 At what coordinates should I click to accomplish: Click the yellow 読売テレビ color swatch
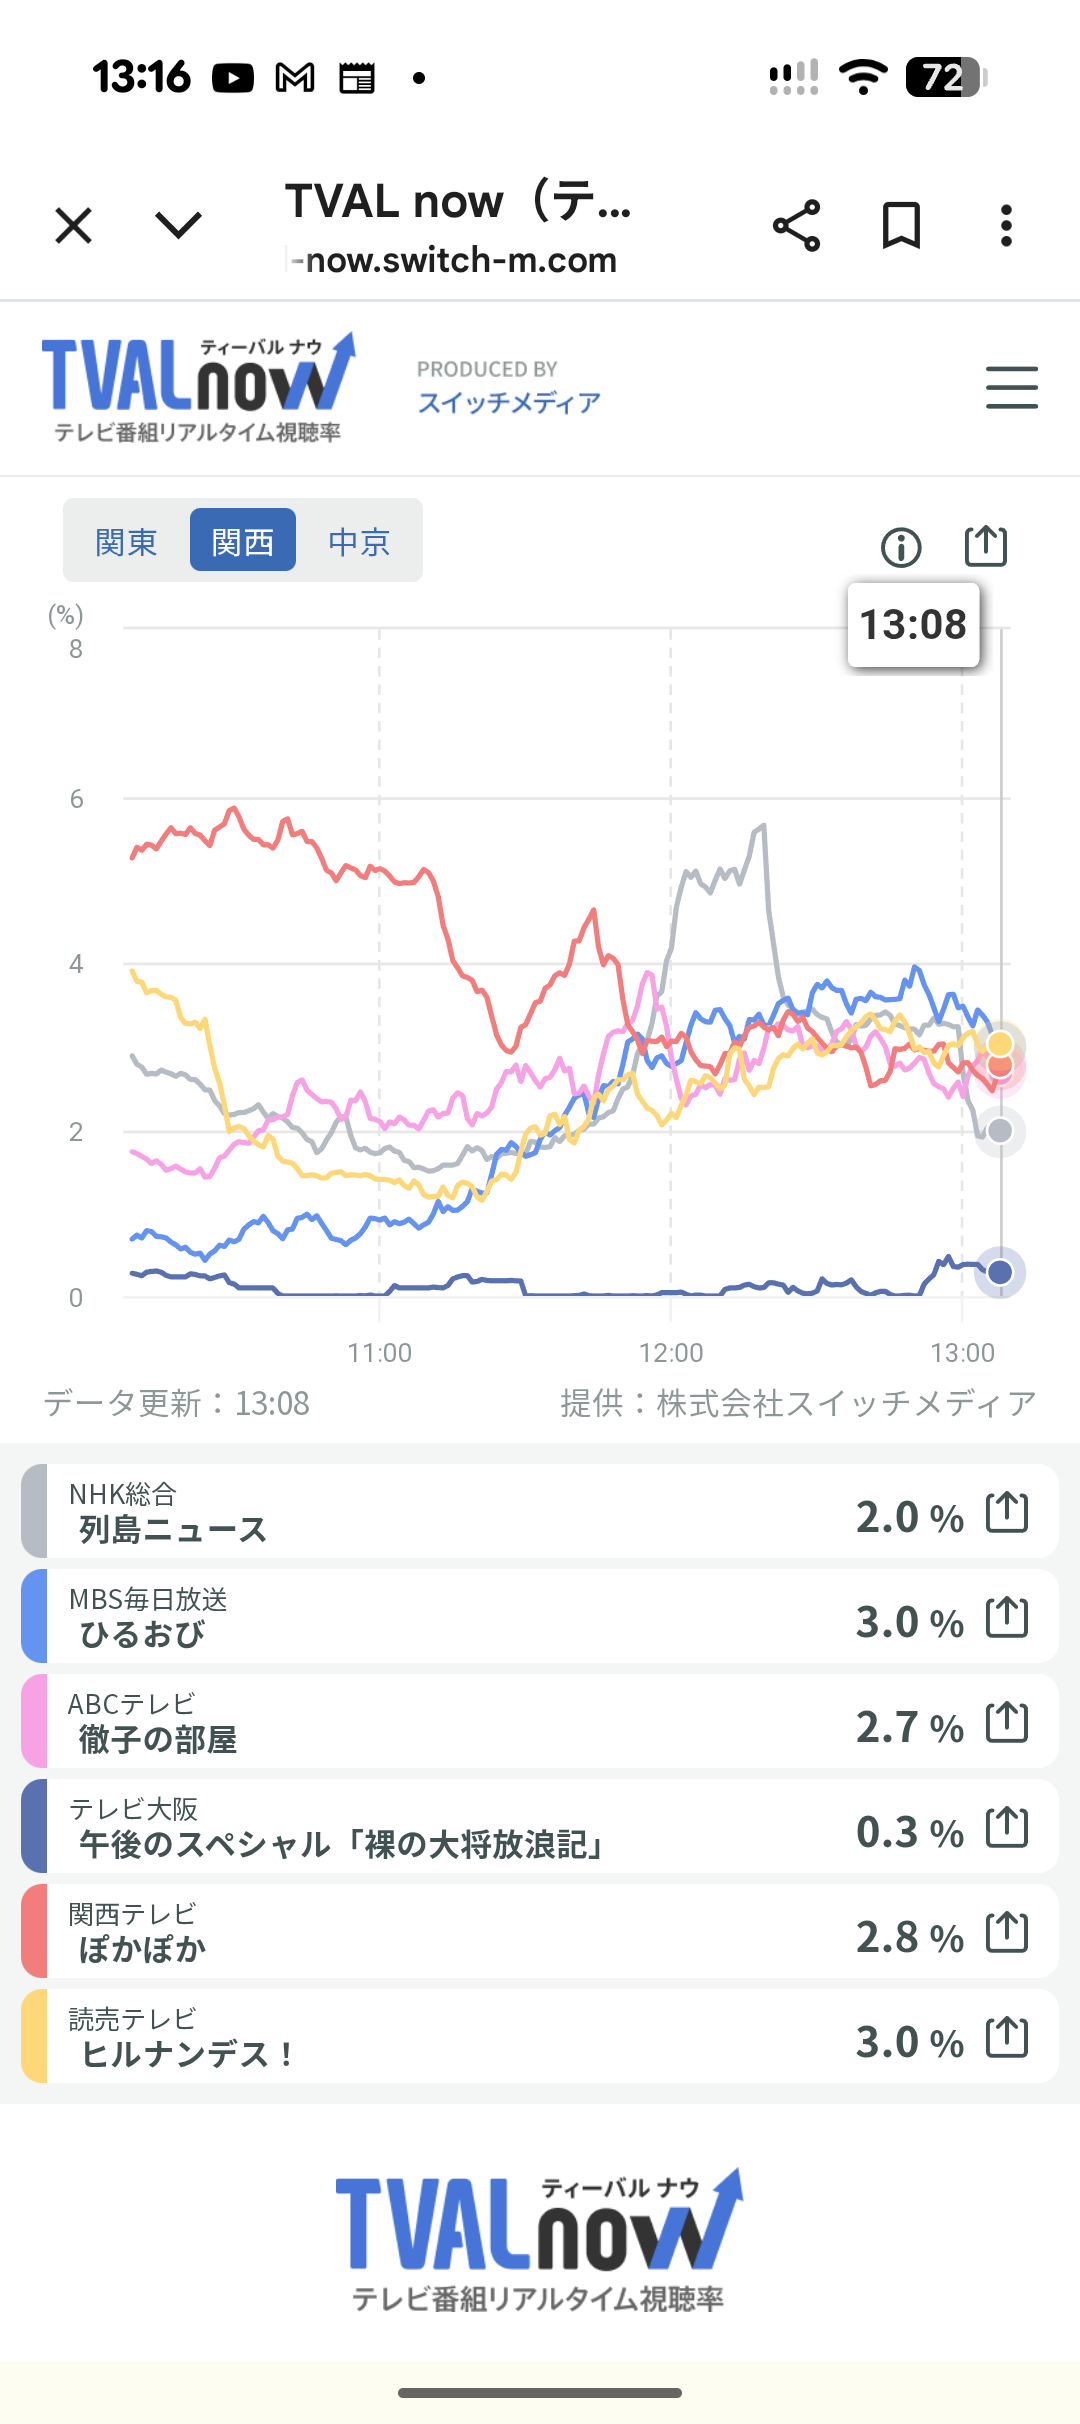coord(34,2036)
